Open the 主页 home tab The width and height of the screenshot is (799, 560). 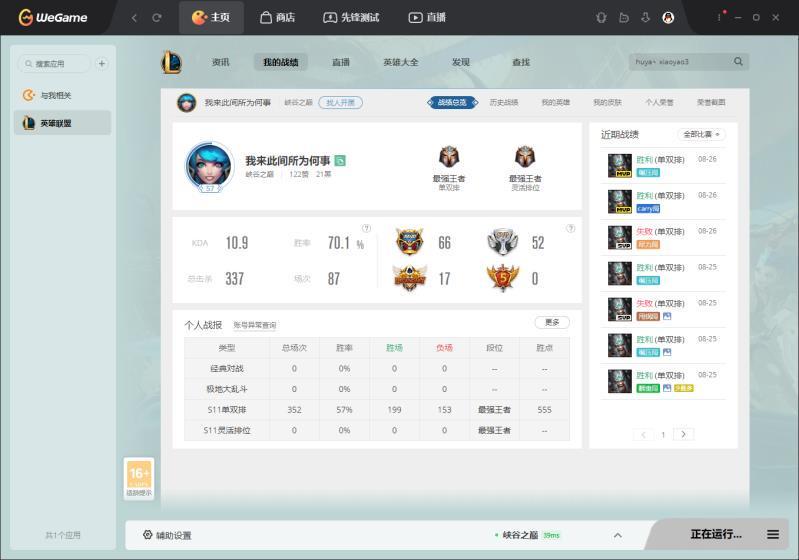click(211, 17)
